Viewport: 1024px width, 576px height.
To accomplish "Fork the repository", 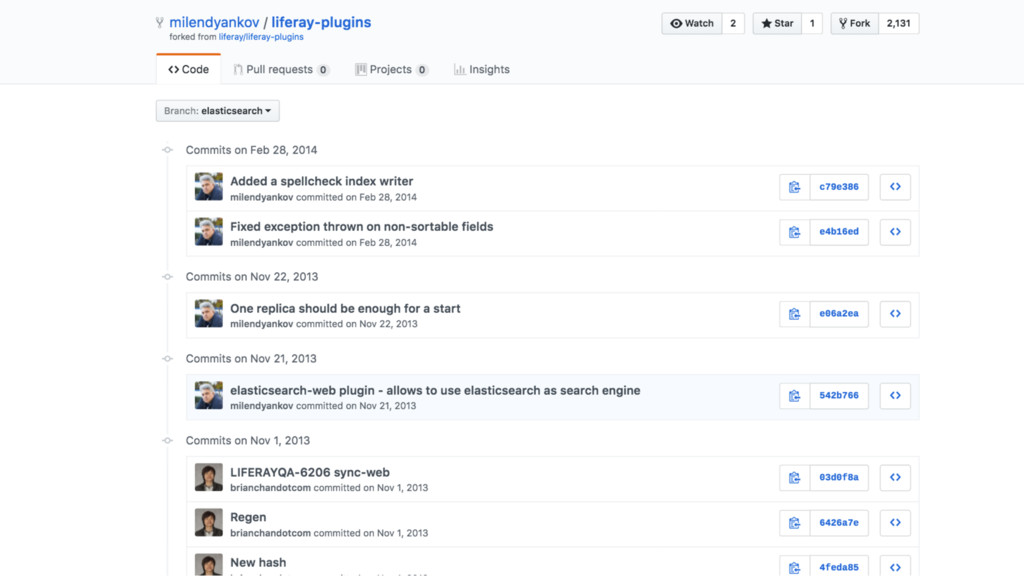I will [855, 24].
